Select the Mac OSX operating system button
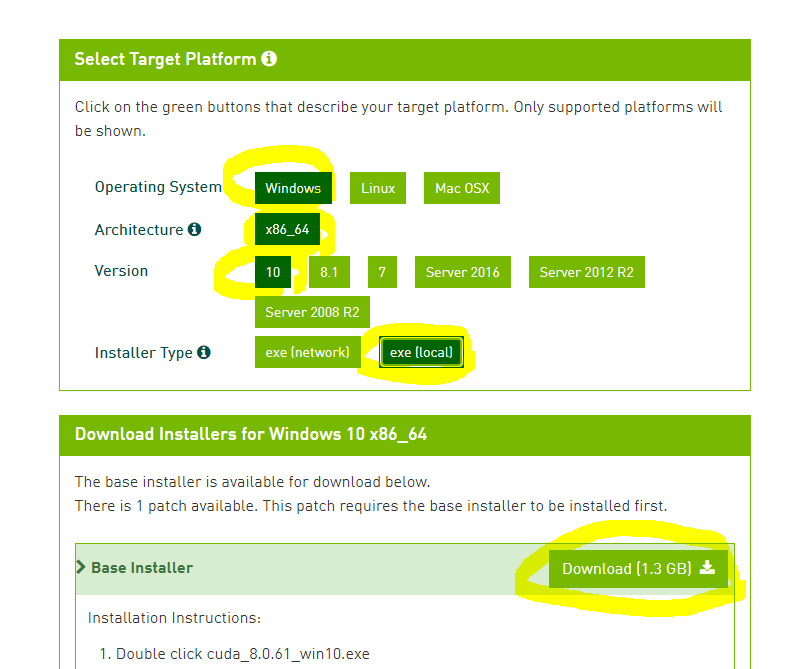Screen dimensions: 807x669 click(462, 188)
